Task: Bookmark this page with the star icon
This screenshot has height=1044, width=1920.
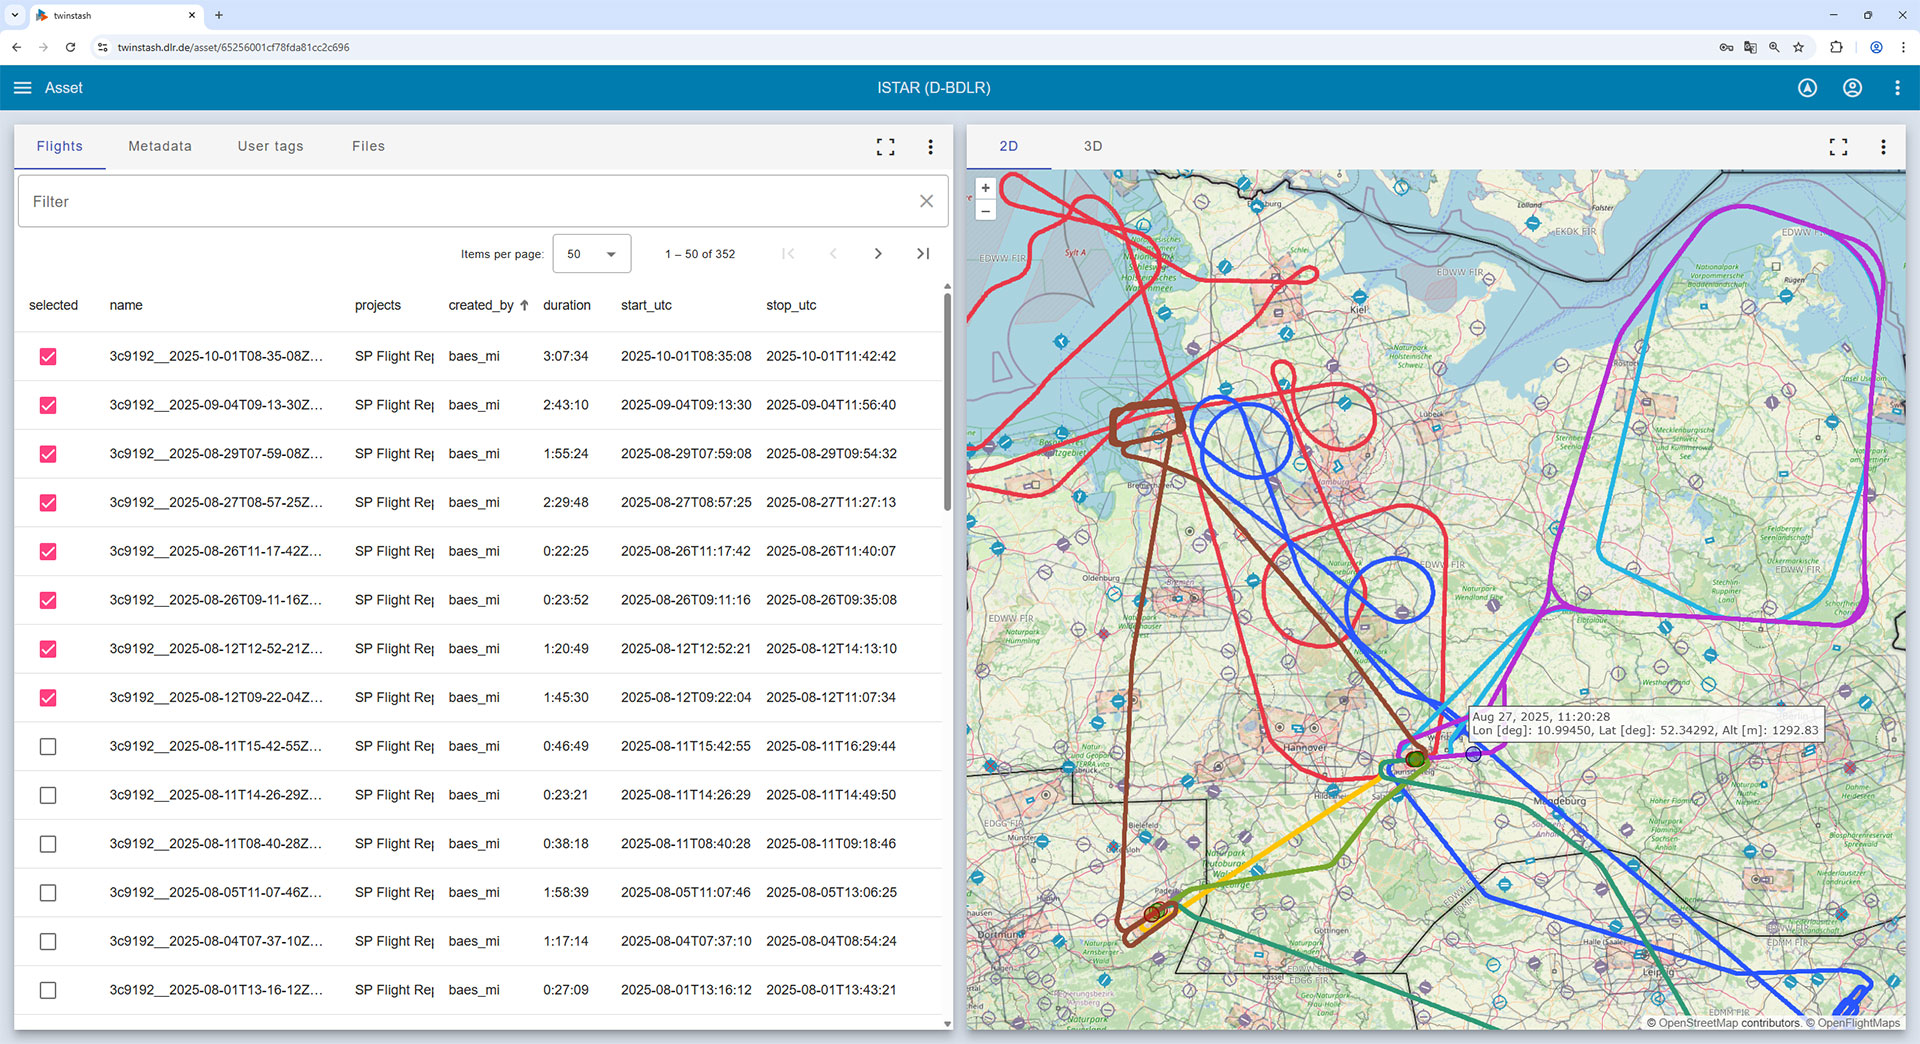Action: (1798, 47)
